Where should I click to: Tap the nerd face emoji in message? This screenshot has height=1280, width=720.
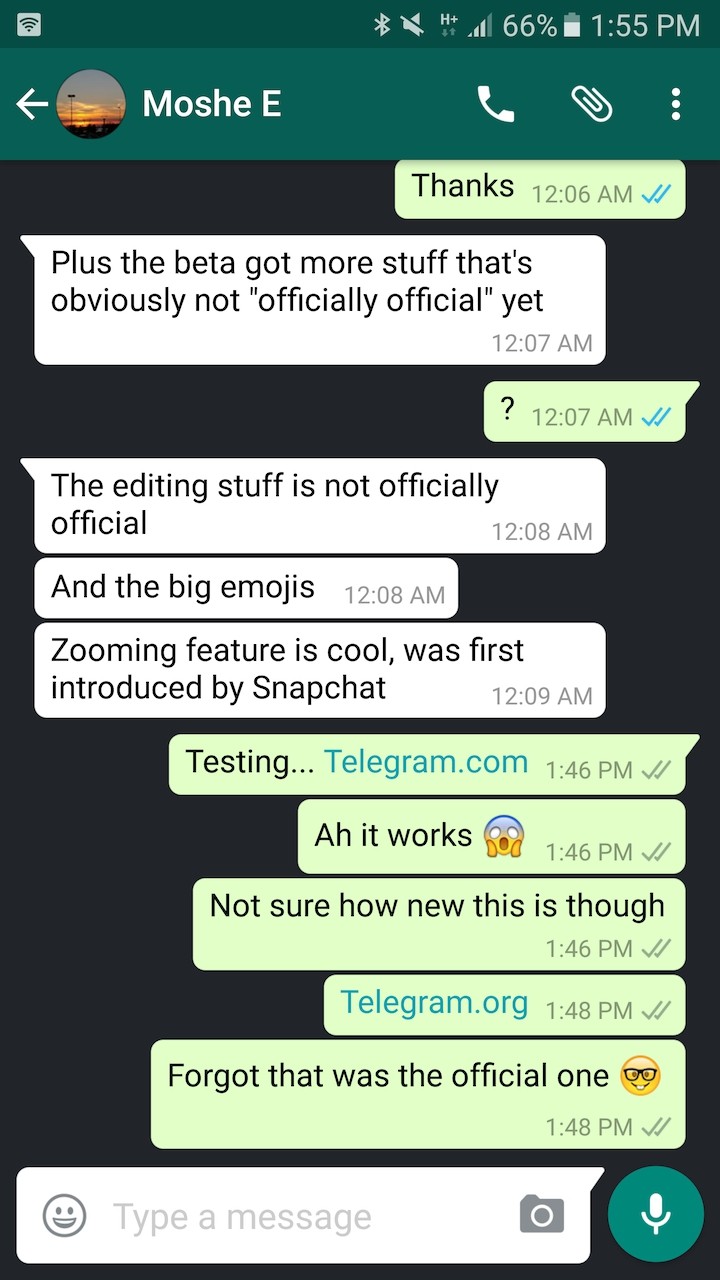point(640,1077)
